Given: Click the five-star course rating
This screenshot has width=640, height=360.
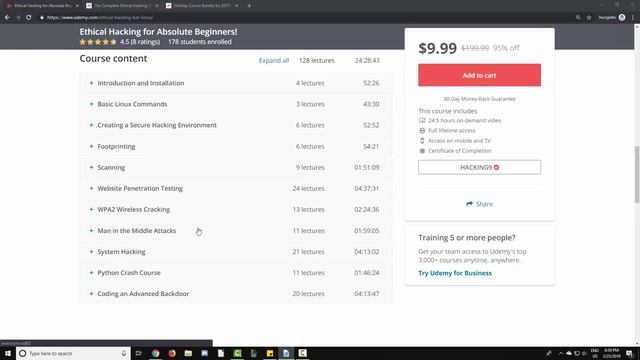Looking at the screenshot, I should click(98, 42).
